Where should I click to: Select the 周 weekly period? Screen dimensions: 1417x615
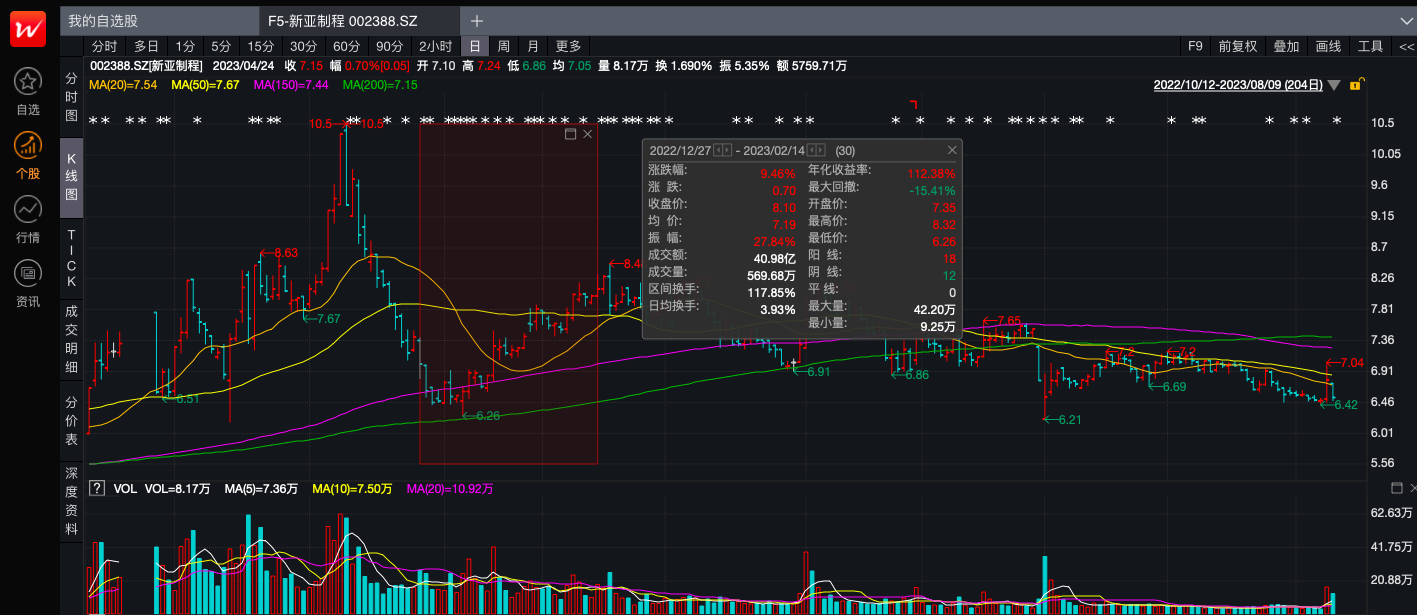[504, 47]
